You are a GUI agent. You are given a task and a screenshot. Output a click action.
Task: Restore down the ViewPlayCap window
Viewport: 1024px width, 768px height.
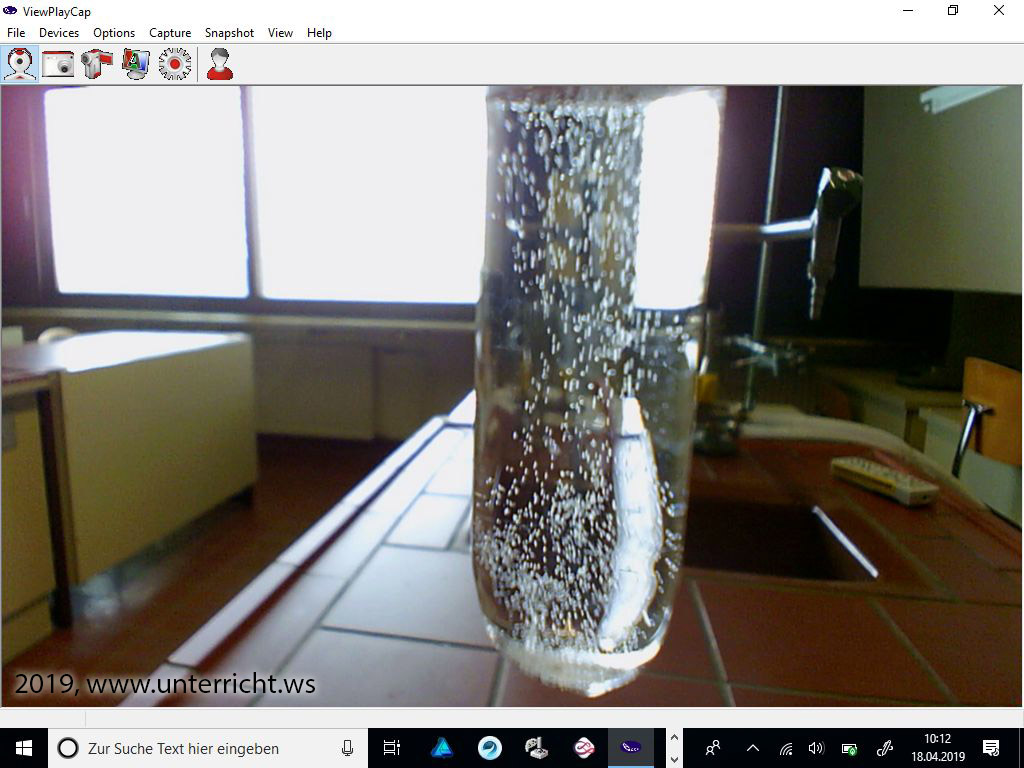pyautogui.click(x=953, y=10)
